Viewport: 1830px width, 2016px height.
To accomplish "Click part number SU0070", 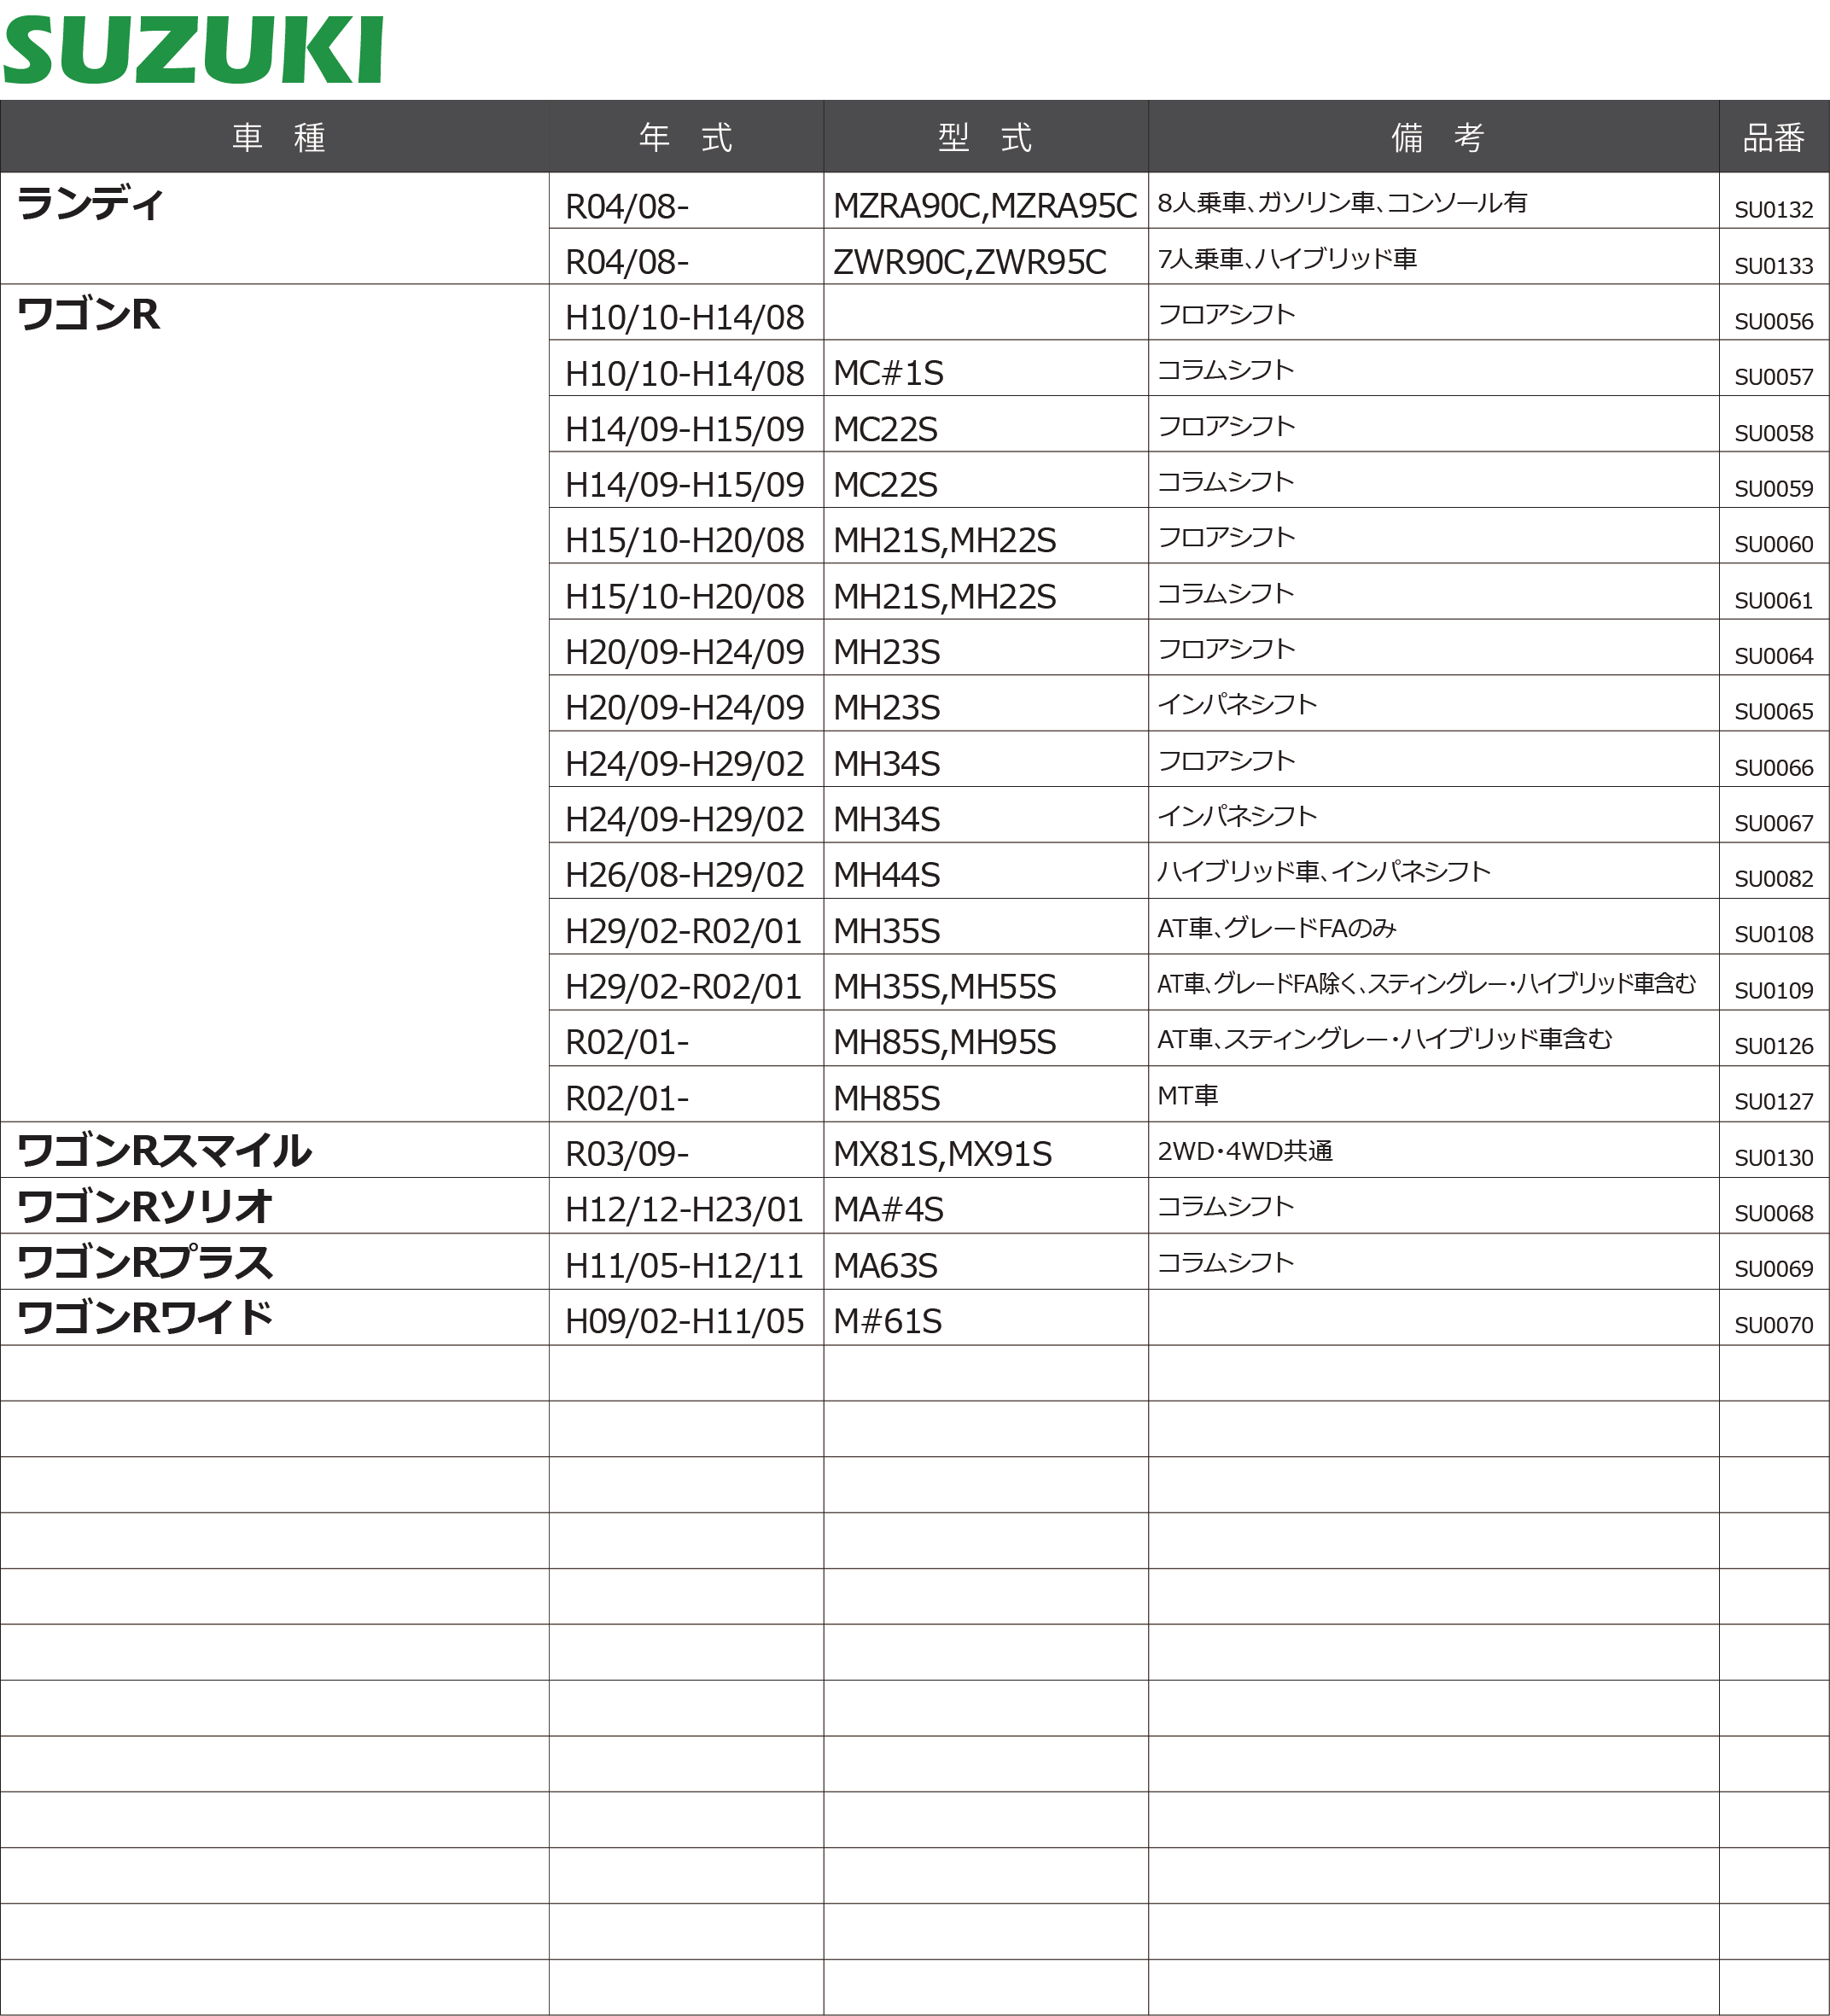I will pyautogui.click(x=1773, y=1325).
